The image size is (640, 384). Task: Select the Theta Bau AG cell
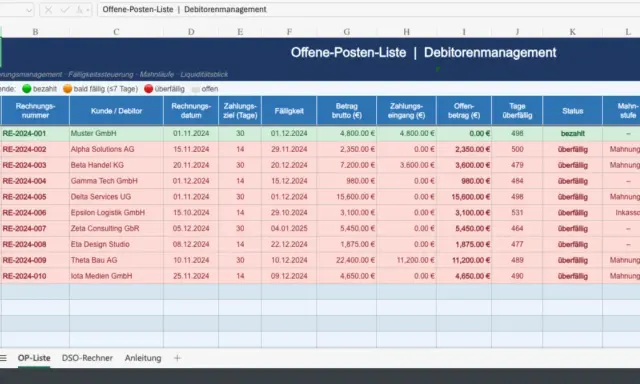coord(116,260)
